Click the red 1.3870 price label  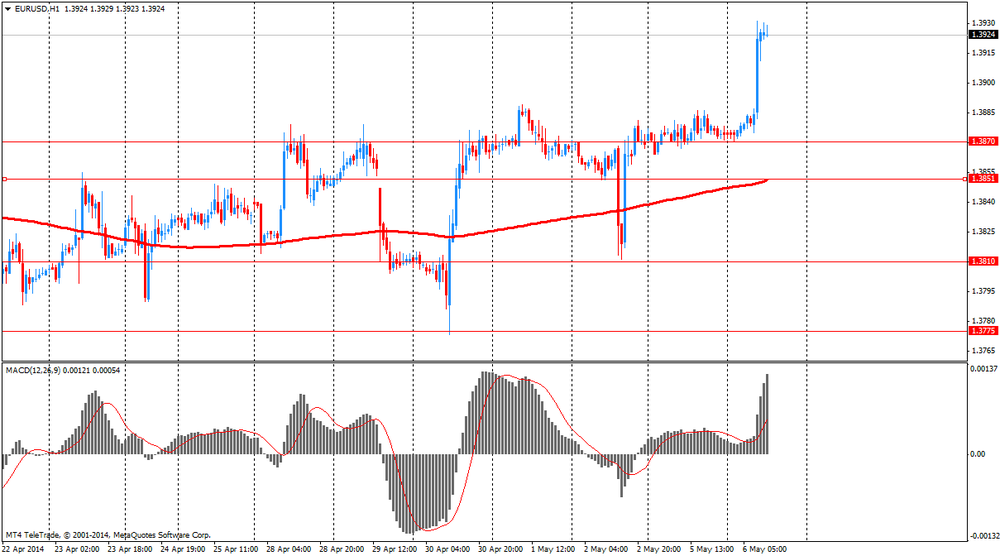[982, 142]
